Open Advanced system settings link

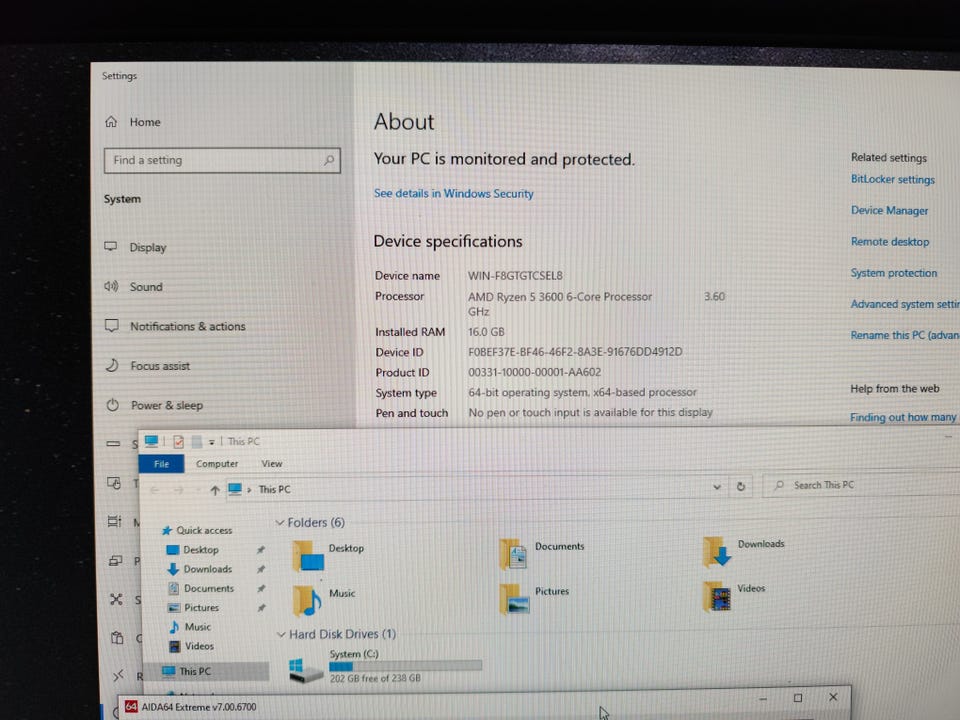905,304
